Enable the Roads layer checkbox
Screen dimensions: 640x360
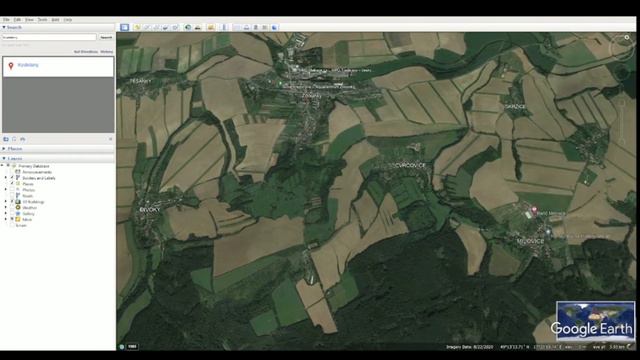click(x=12, y=196)
